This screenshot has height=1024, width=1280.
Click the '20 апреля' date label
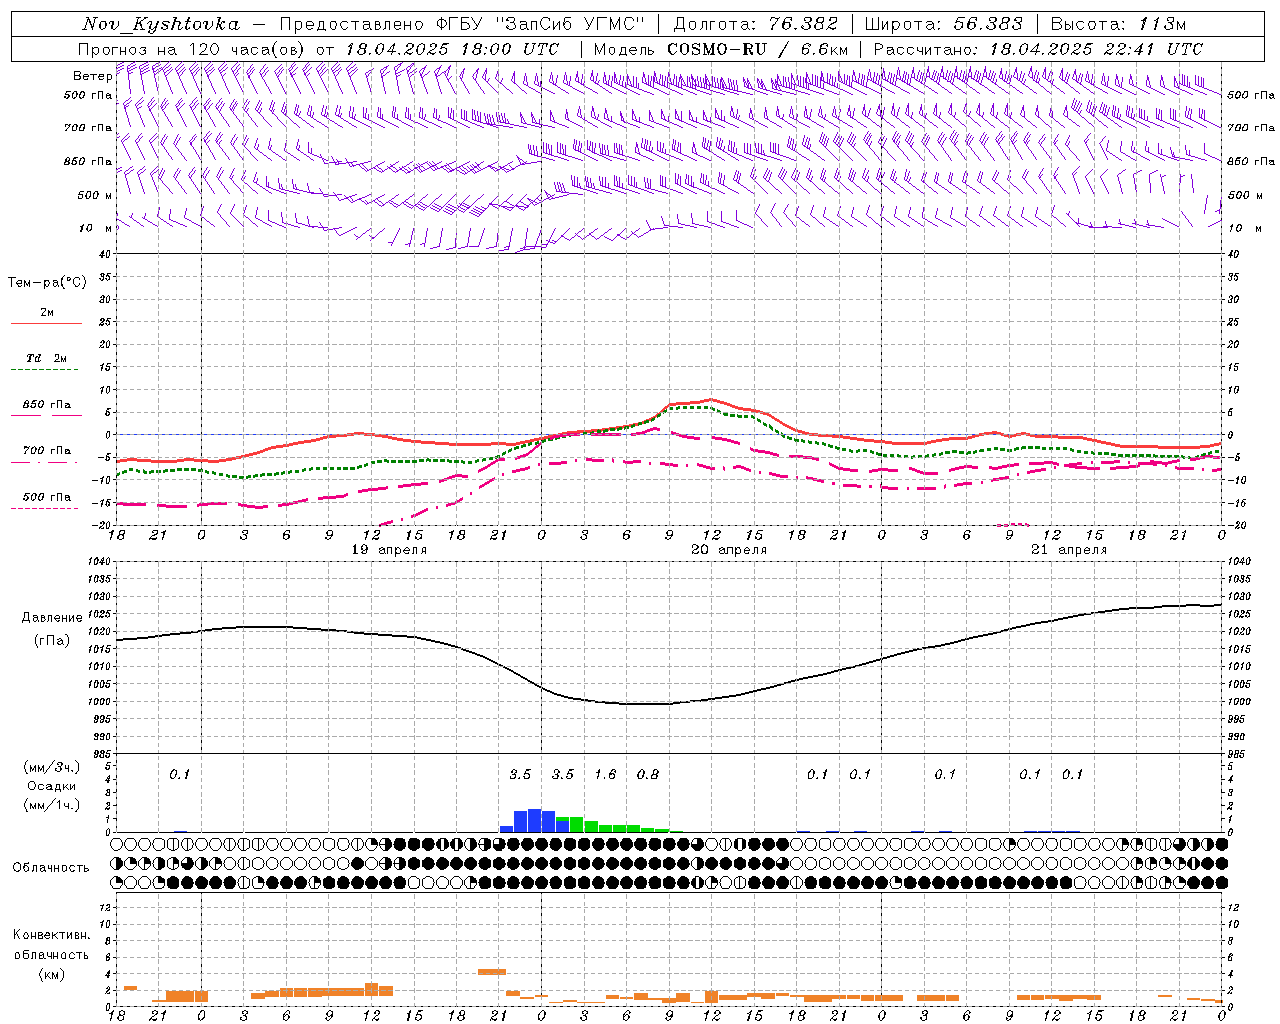(729, 550)
